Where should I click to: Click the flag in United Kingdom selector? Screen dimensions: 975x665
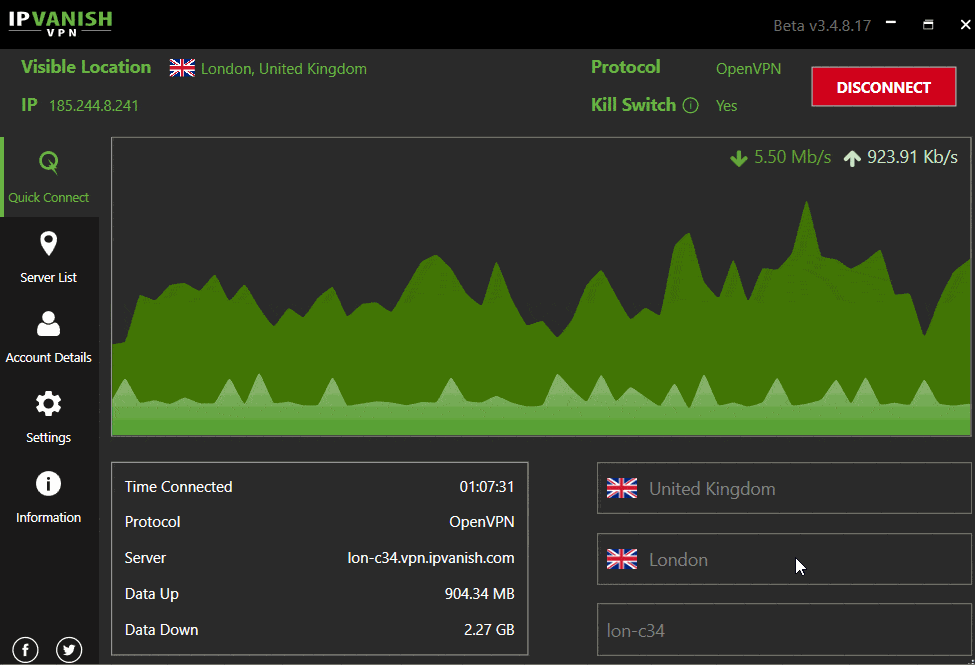622,488
